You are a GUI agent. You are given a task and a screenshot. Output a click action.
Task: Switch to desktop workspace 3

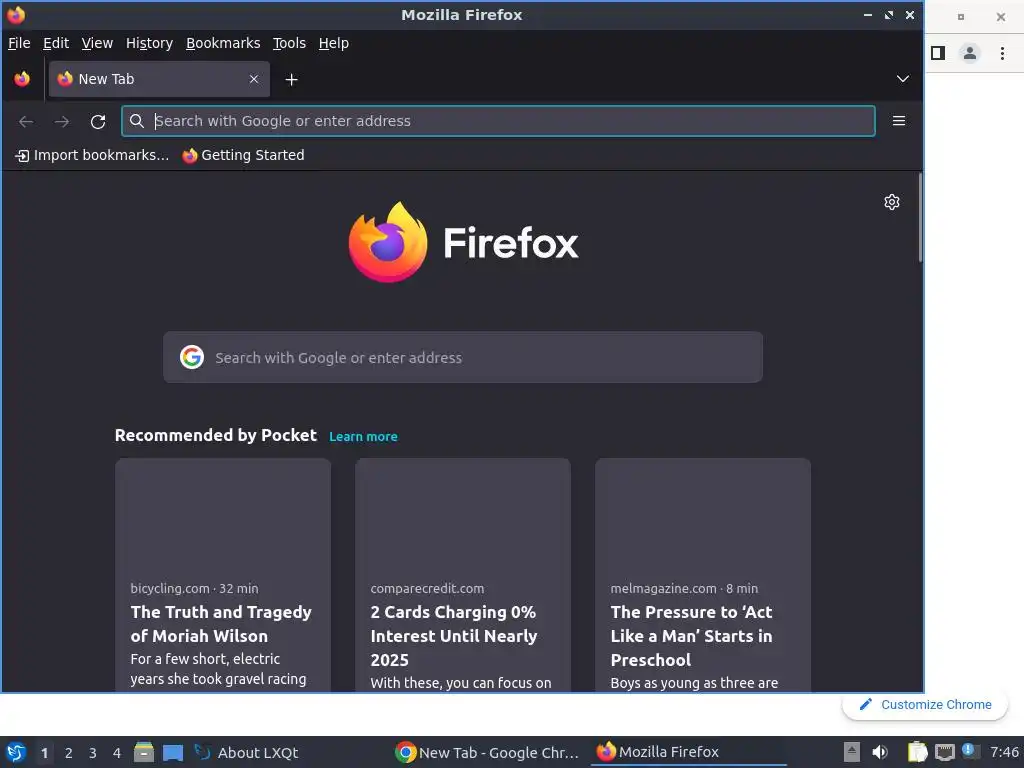[93, 753]
